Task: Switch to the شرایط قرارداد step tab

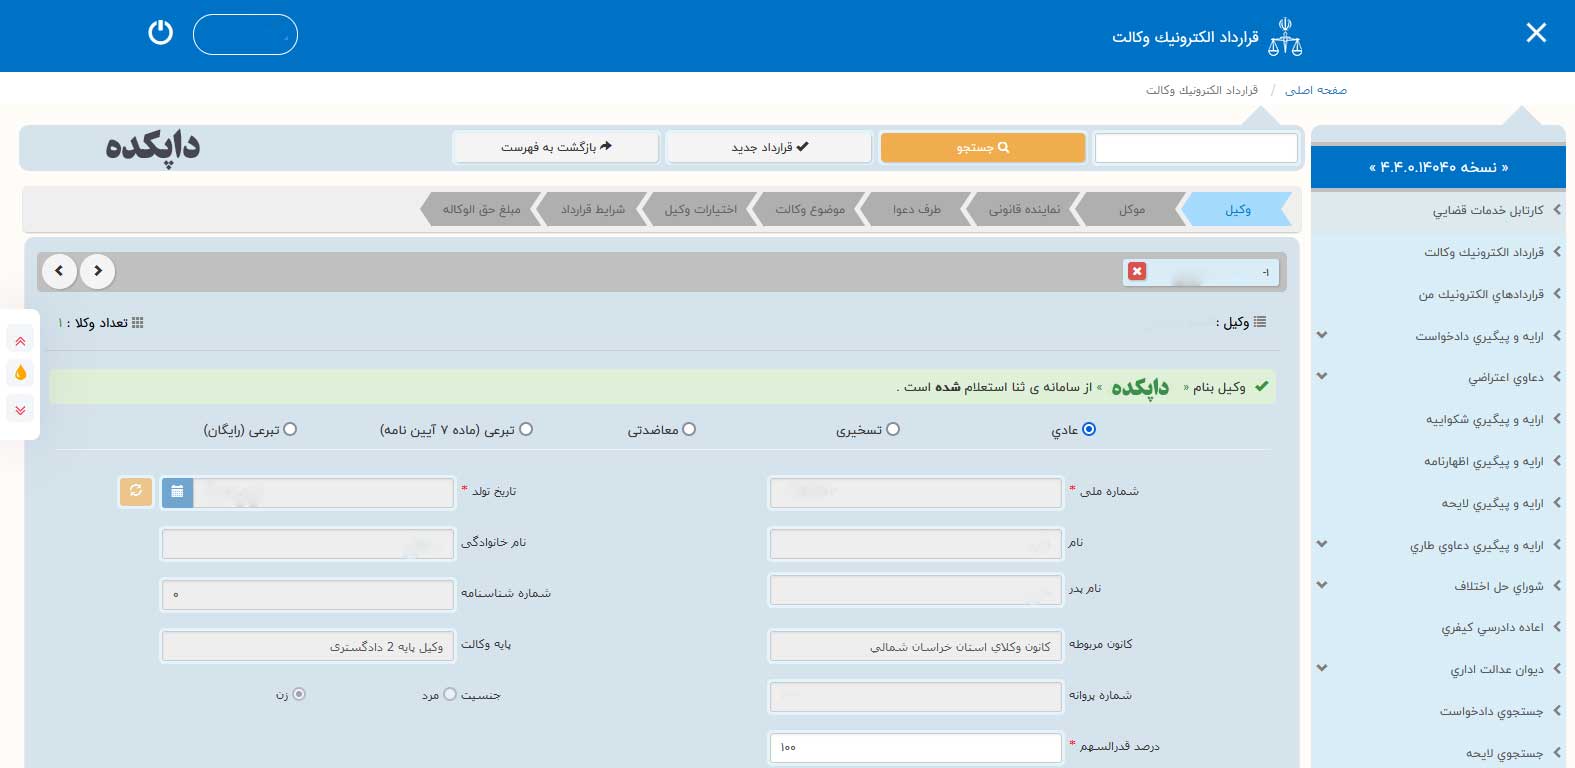Action: pyautogui.click(x=592, y=209)
